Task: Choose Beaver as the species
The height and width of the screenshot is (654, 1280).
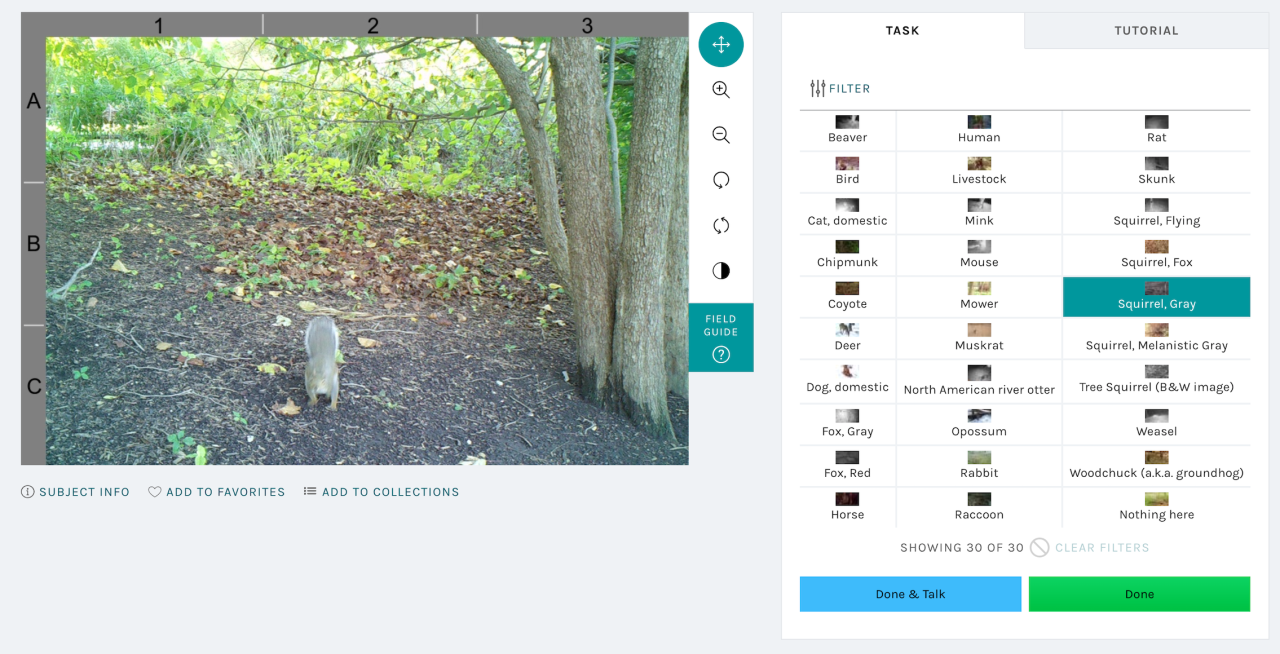Action: point(848,130)
